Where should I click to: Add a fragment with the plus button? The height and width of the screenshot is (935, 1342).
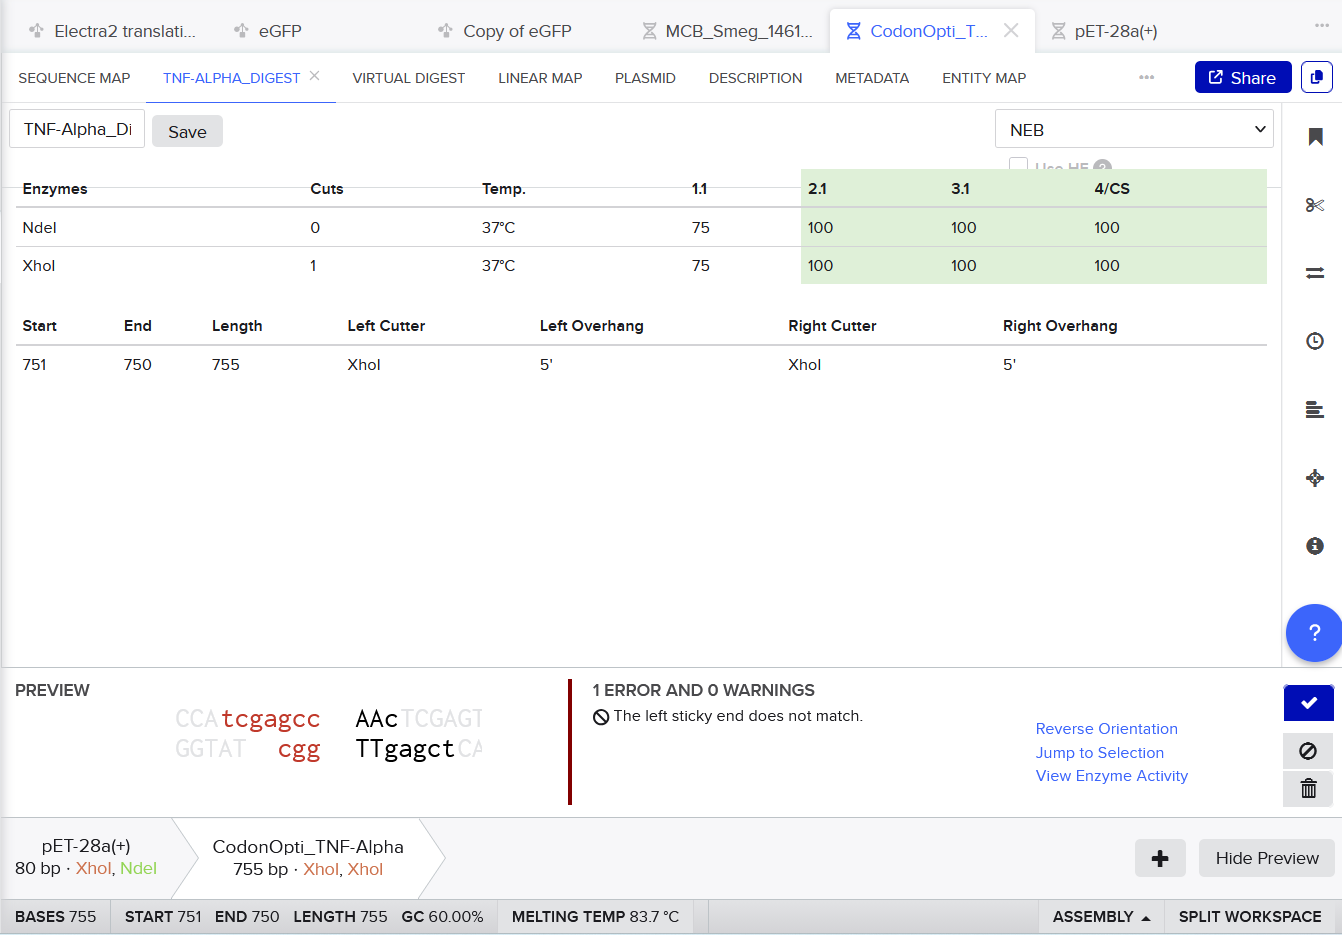pyautogui.click(x=1160, y=858)
